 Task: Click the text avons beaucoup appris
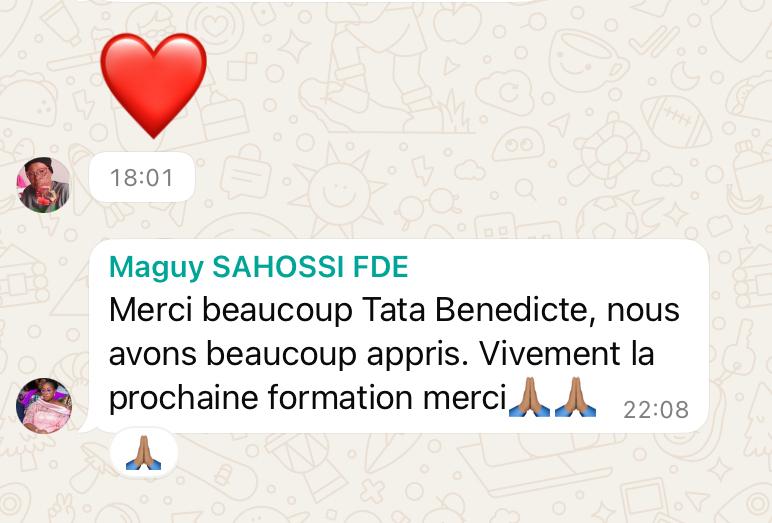tap(288, 355)
